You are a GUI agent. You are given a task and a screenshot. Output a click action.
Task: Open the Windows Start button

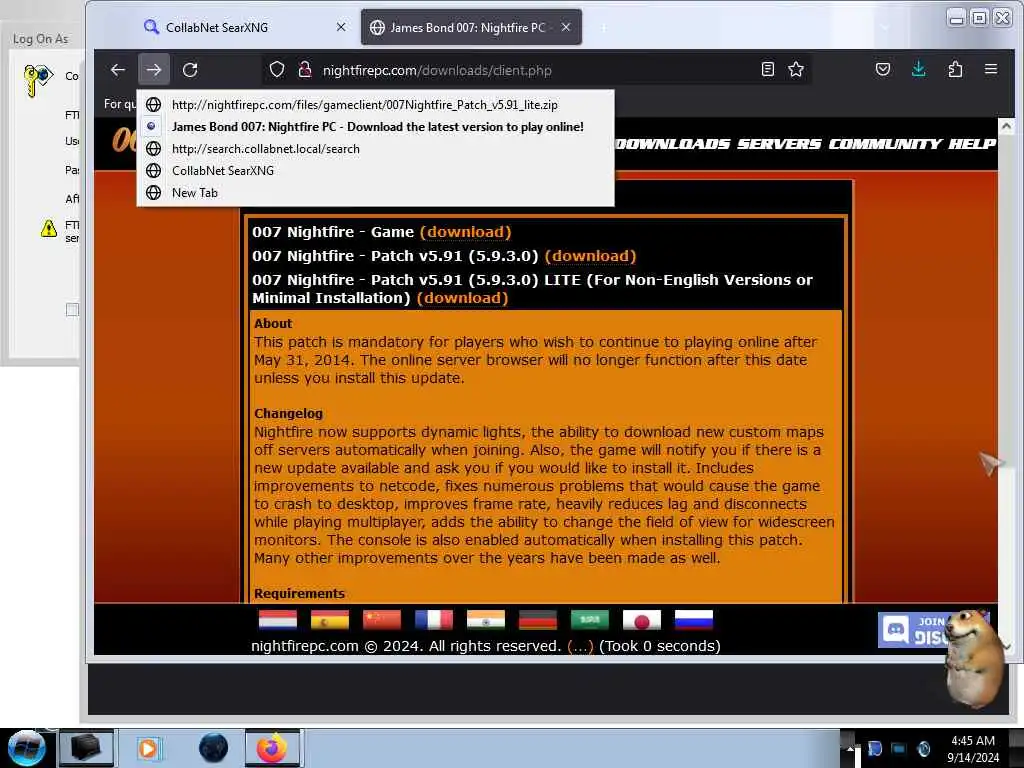point(26,748)
